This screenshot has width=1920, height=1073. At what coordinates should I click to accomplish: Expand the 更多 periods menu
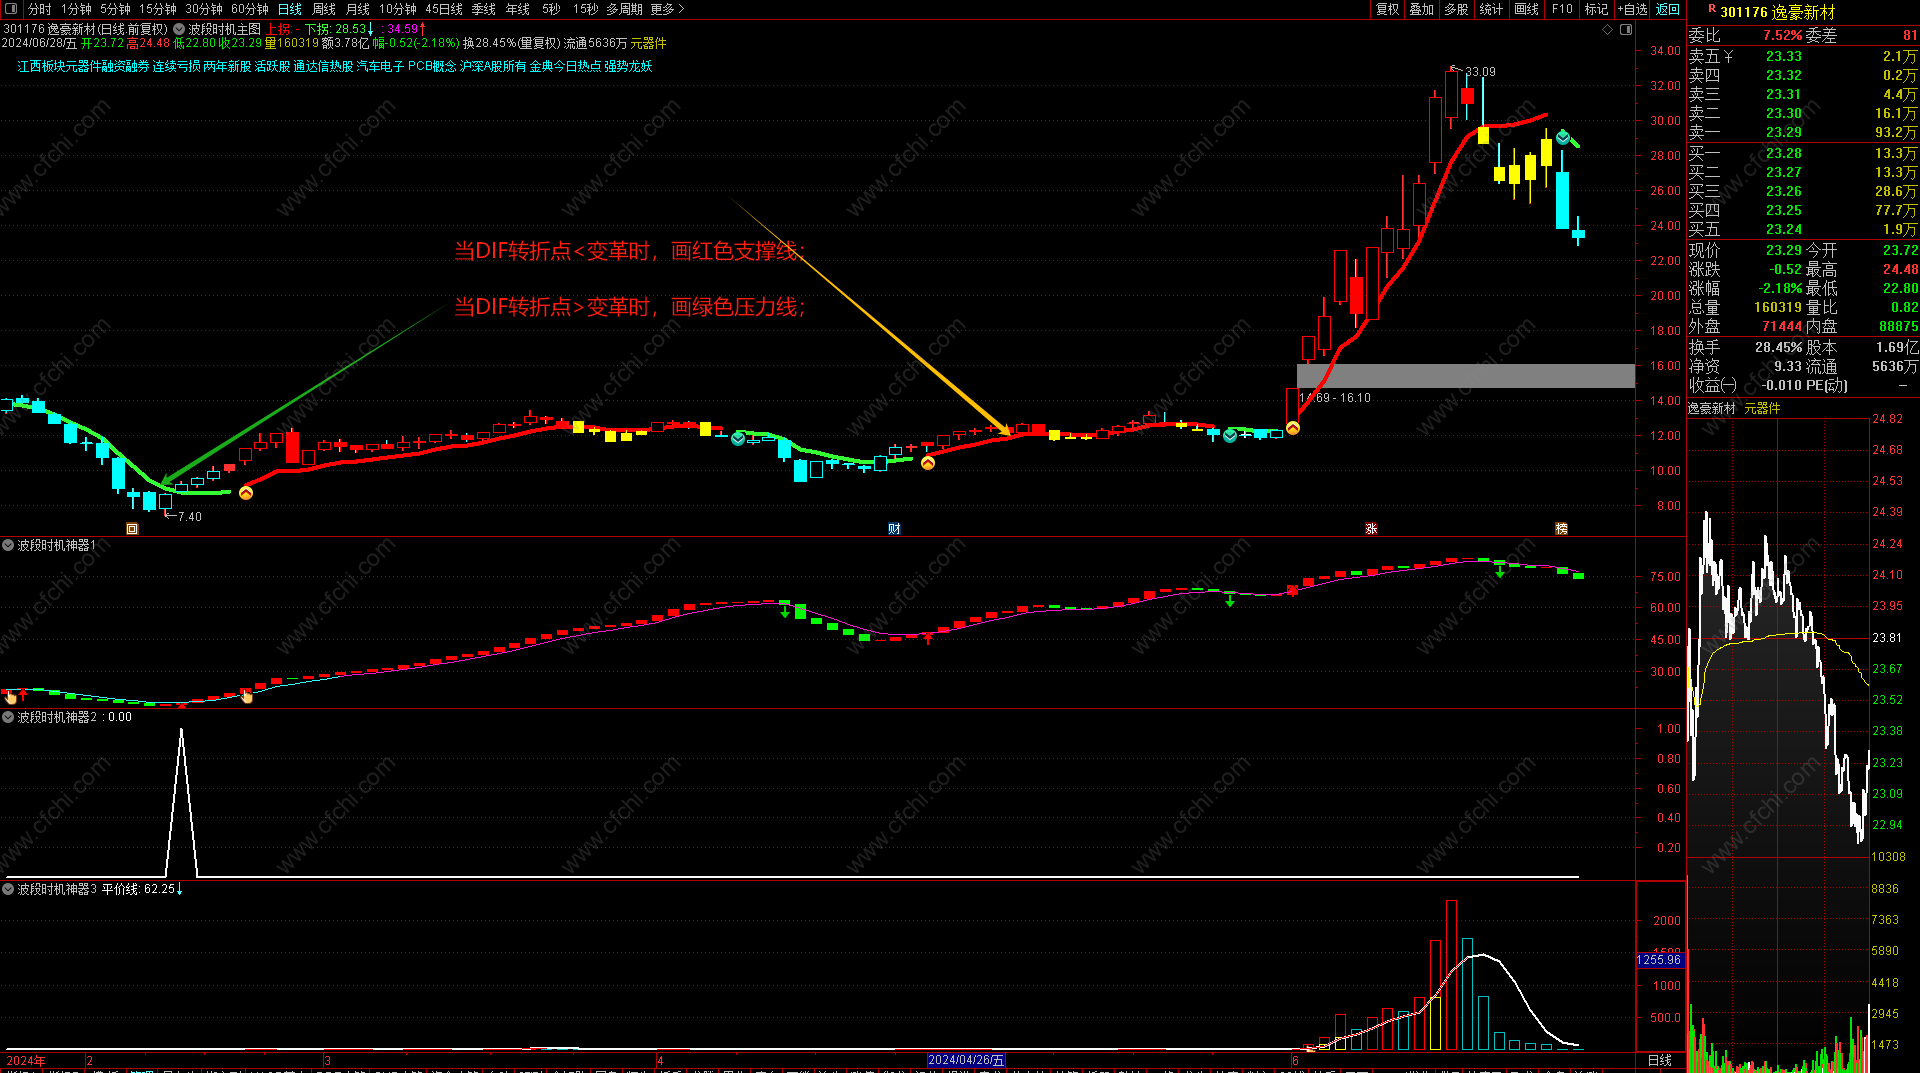pos(668,9)
